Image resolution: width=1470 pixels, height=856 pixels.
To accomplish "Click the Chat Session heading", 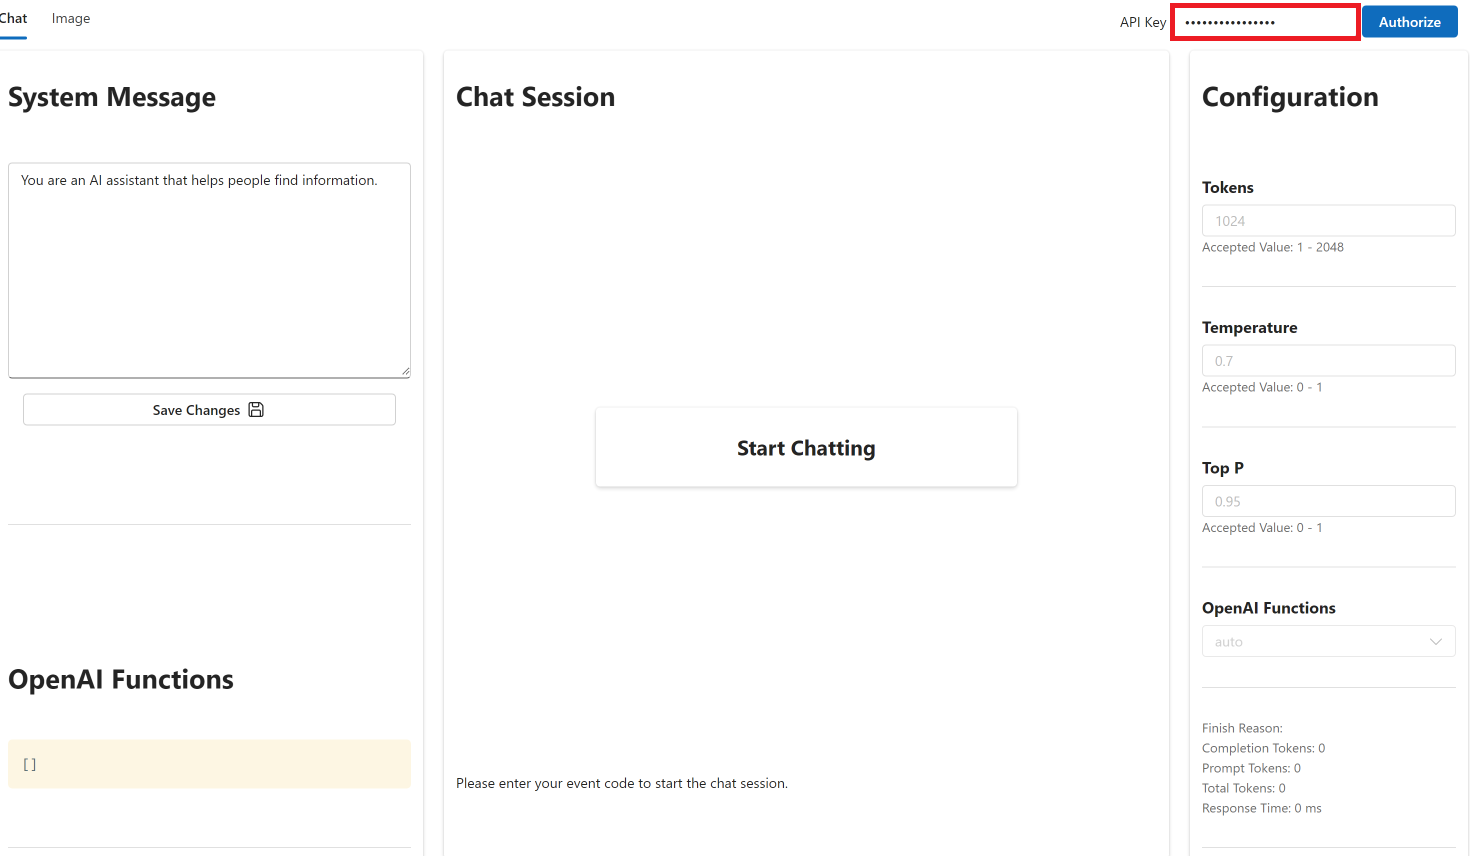I will [535, 97].
